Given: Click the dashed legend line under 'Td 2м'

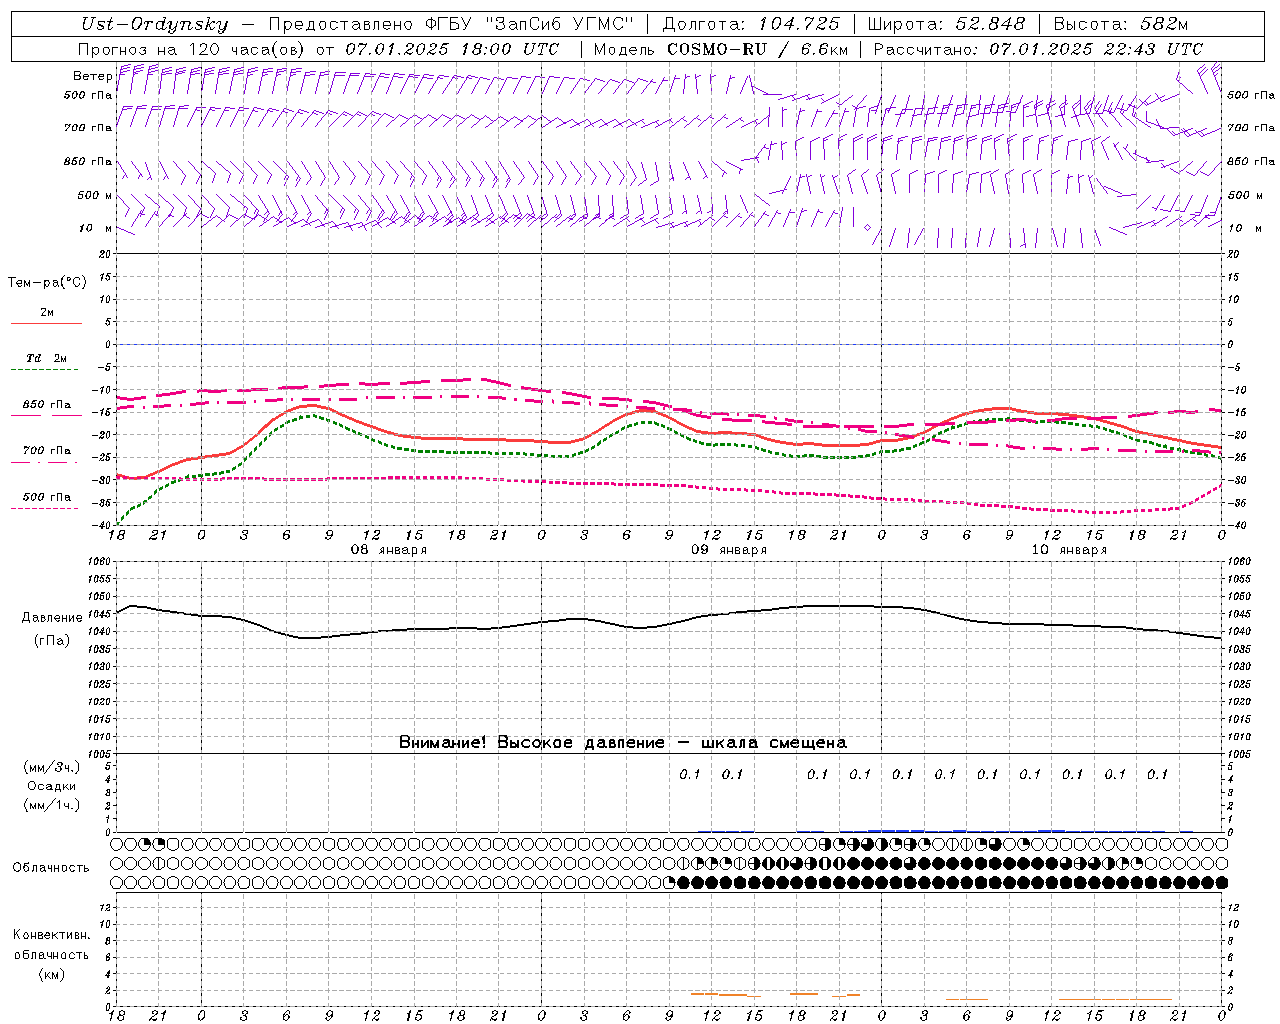Looking at the screenshot, I should pyautogui.click(x=46, y=370).
